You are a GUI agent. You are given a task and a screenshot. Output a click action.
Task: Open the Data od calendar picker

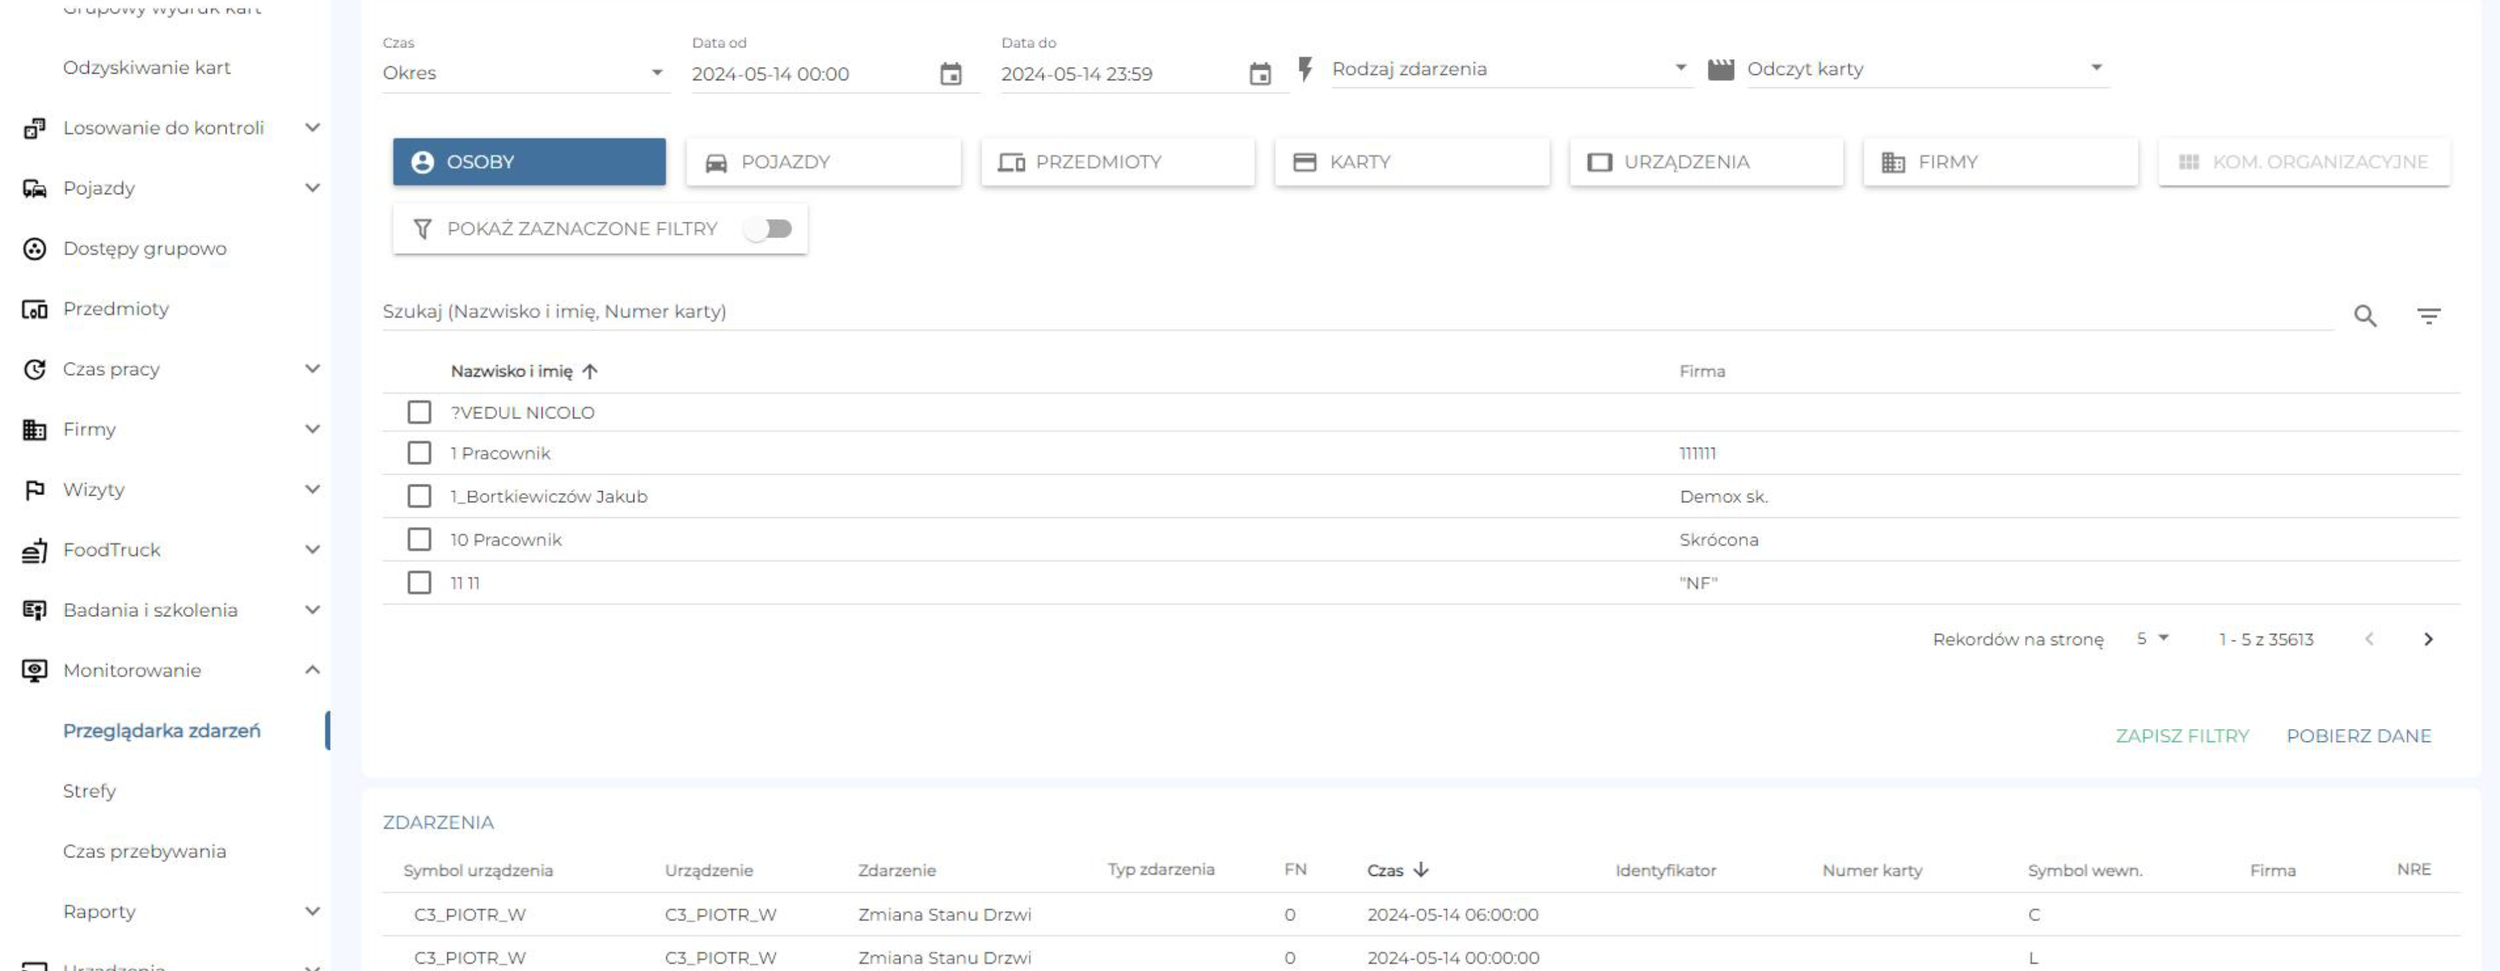click(951, 74)
